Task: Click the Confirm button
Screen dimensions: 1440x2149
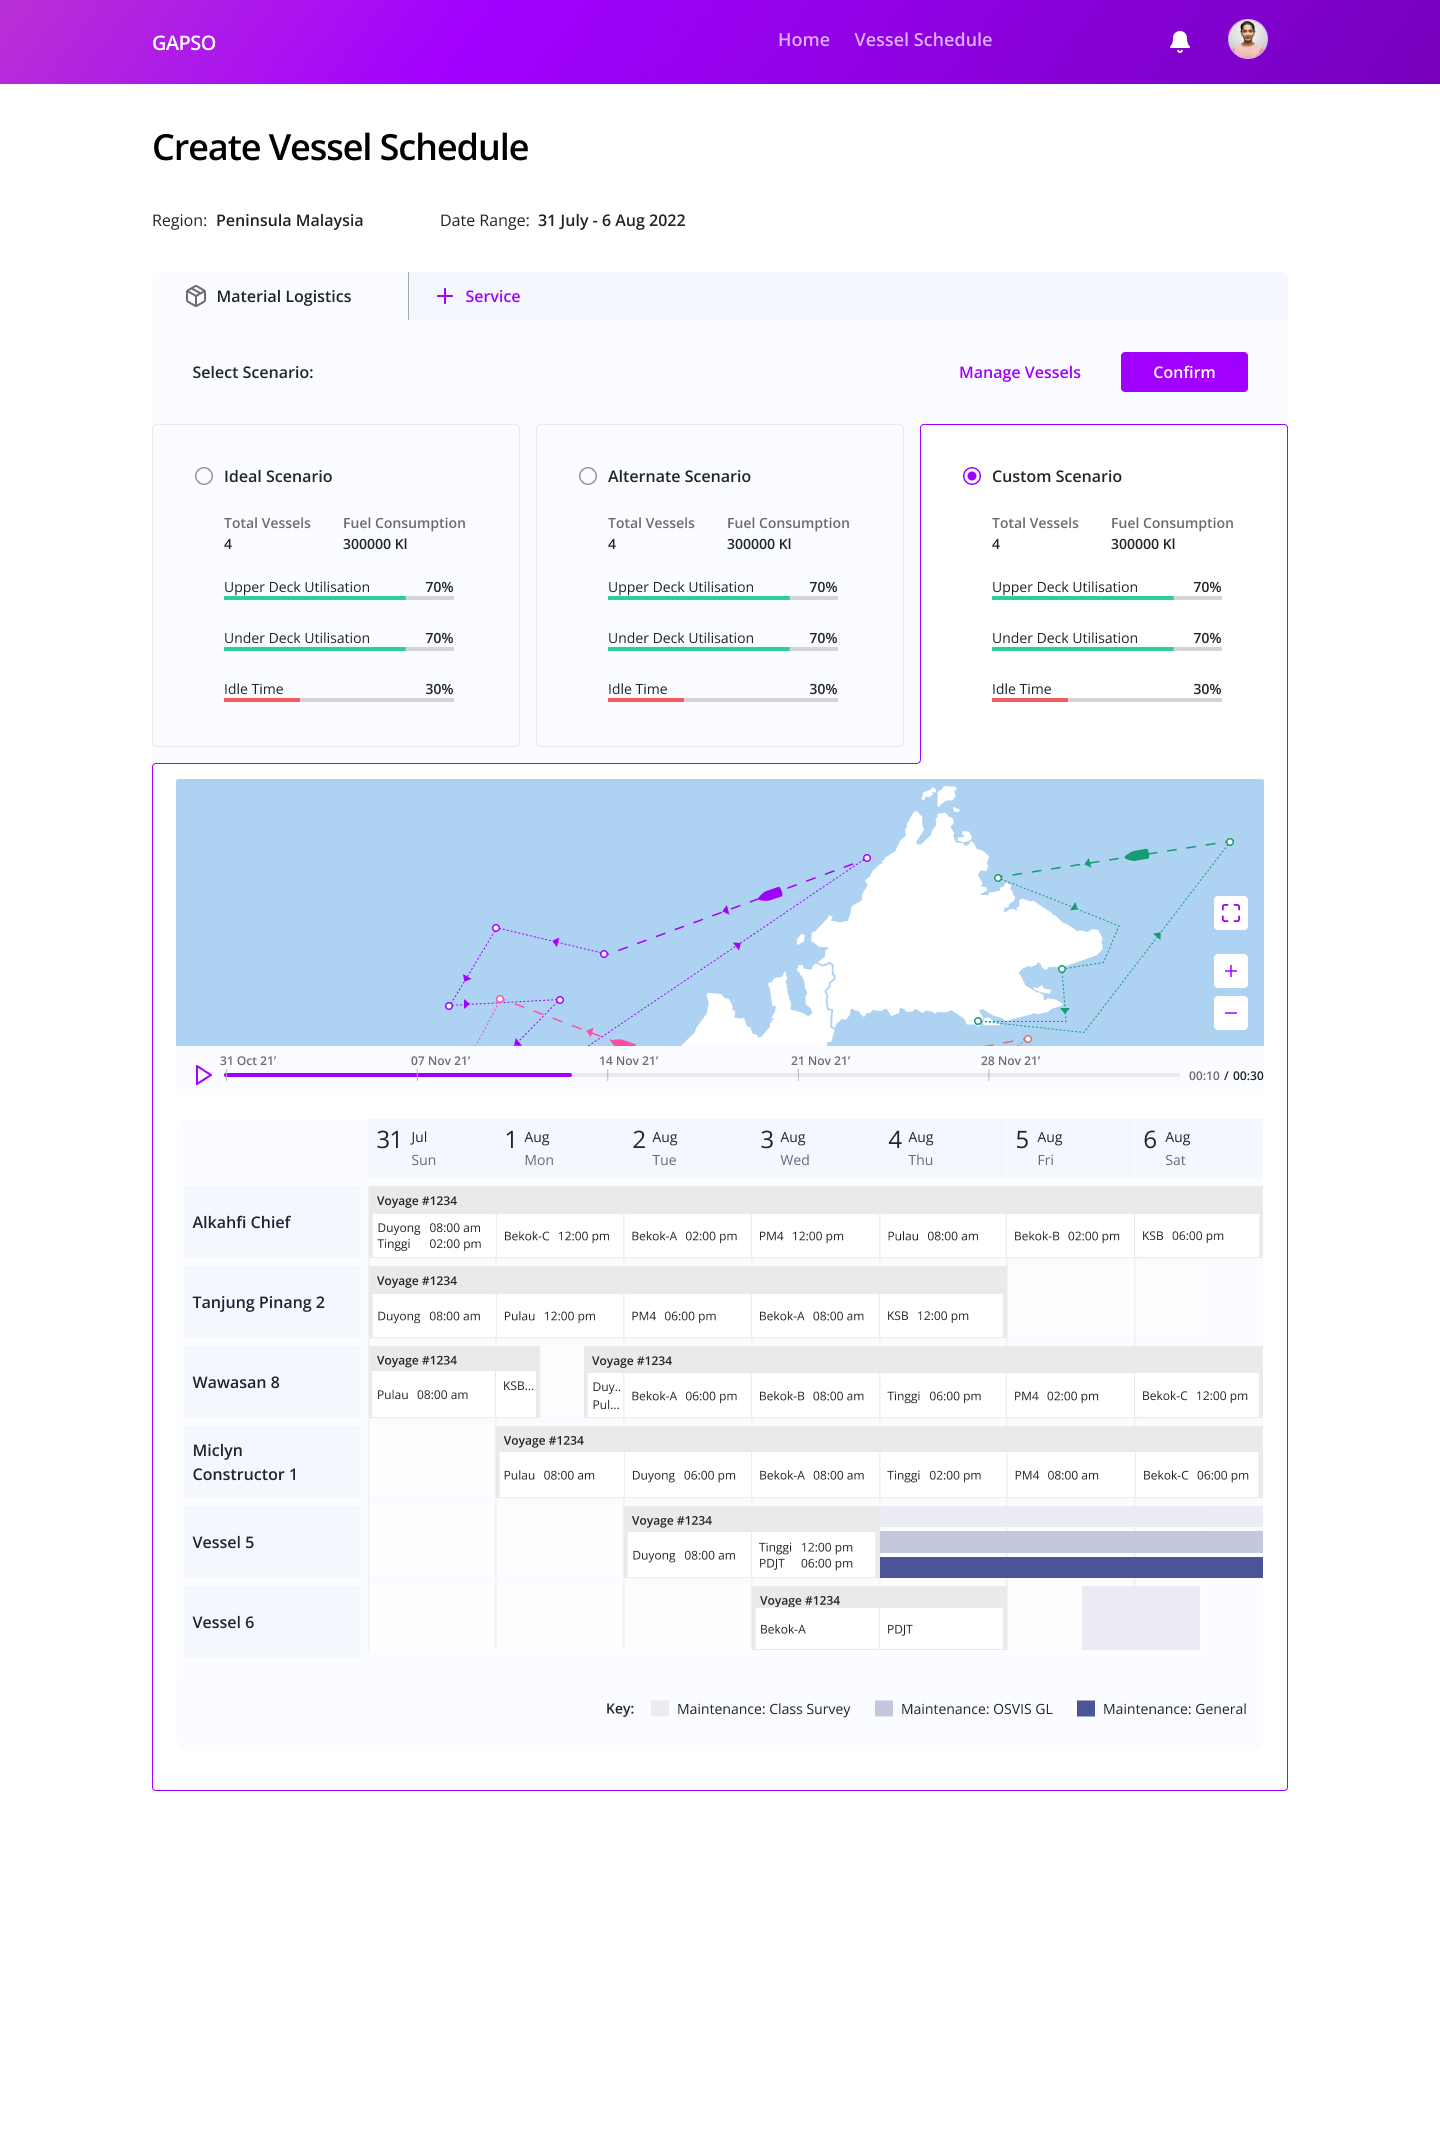Action: tap(1184, 372)
